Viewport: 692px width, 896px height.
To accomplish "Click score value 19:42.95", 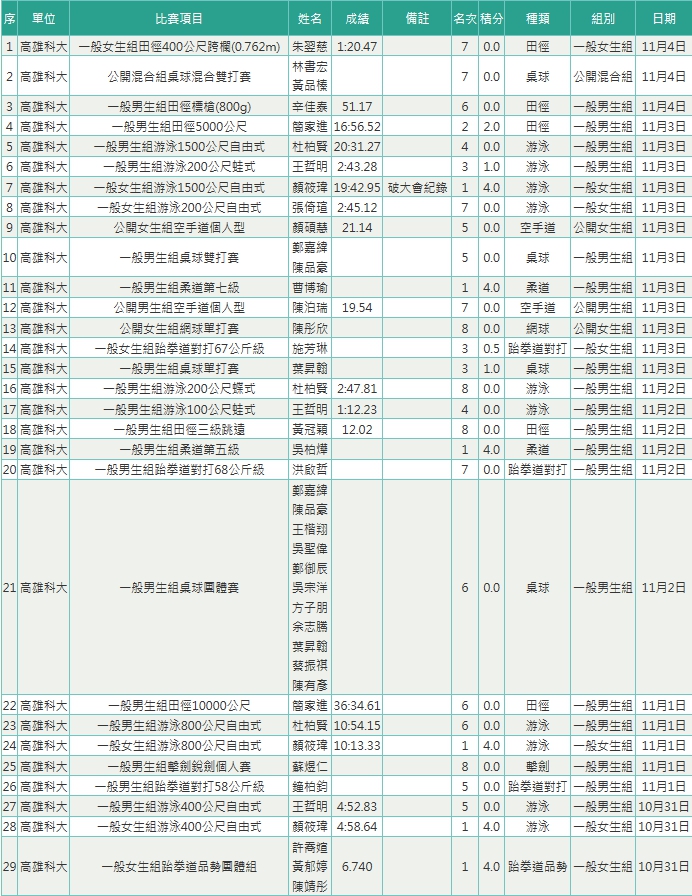I will (357, 187).
